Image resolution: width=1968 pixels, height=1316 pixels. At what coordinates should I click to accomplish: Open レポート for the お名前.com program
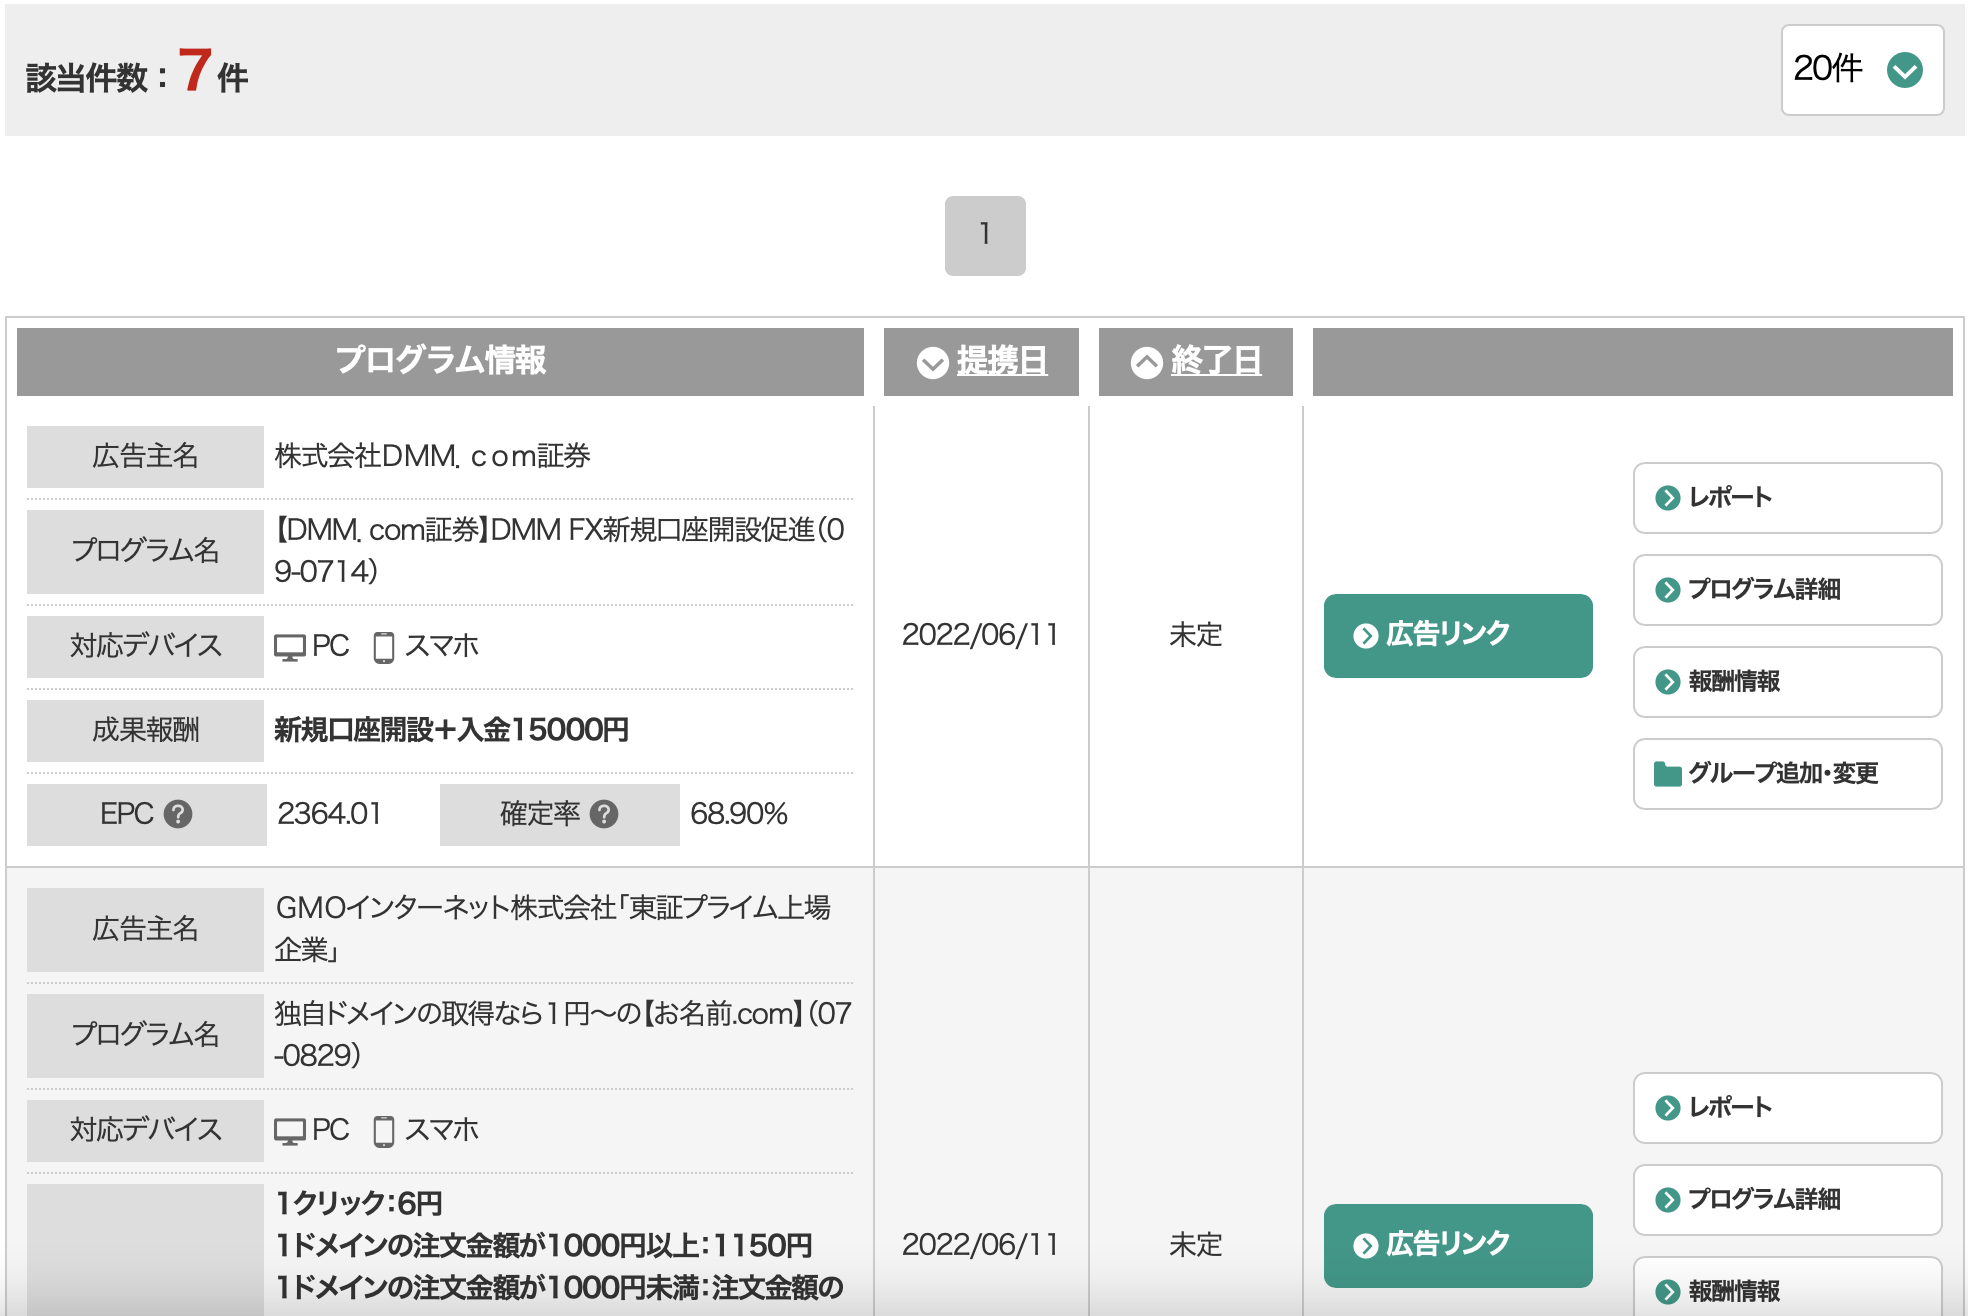pyautogui.click(x=1787, y=1107)
